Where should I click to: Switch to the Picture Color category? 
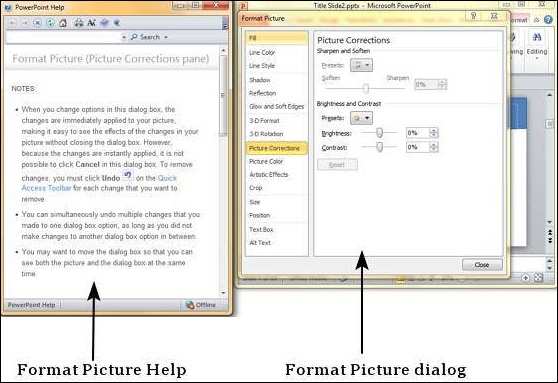tap(276, 162)
